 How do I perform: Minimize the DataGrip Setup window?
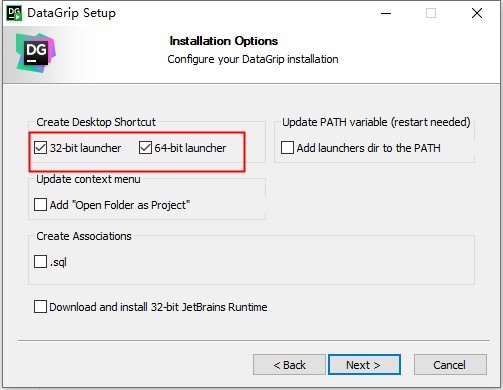click(386, 13)
